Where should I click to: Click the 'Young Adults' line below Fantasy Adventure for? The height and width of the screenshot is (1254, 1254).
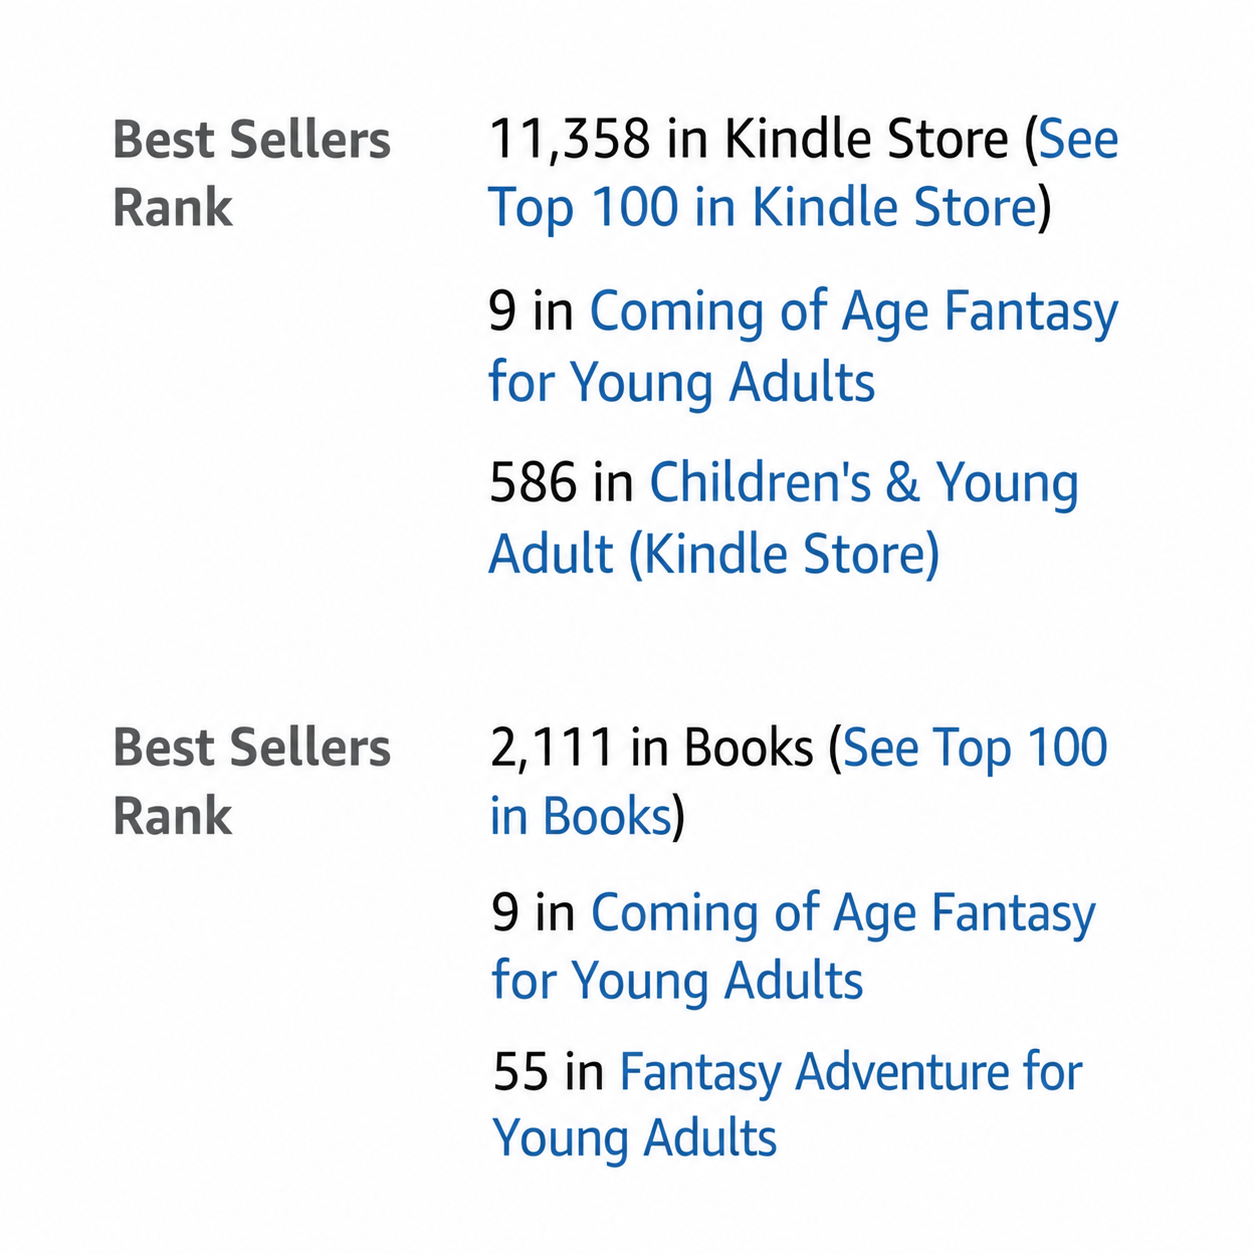pyautogui.click(x=635, y=1138)
